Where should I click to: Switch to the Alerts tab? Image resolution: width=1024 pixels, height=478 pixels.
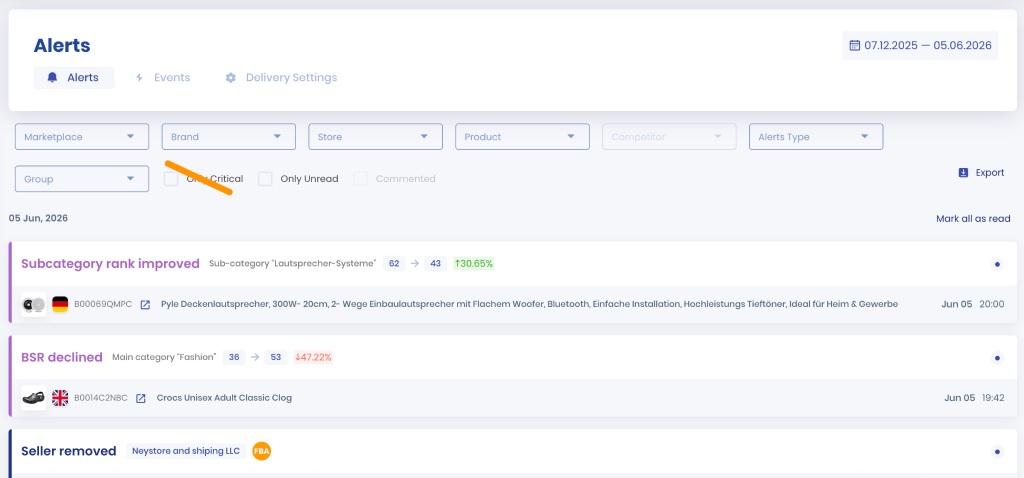(x=74, y=78)
